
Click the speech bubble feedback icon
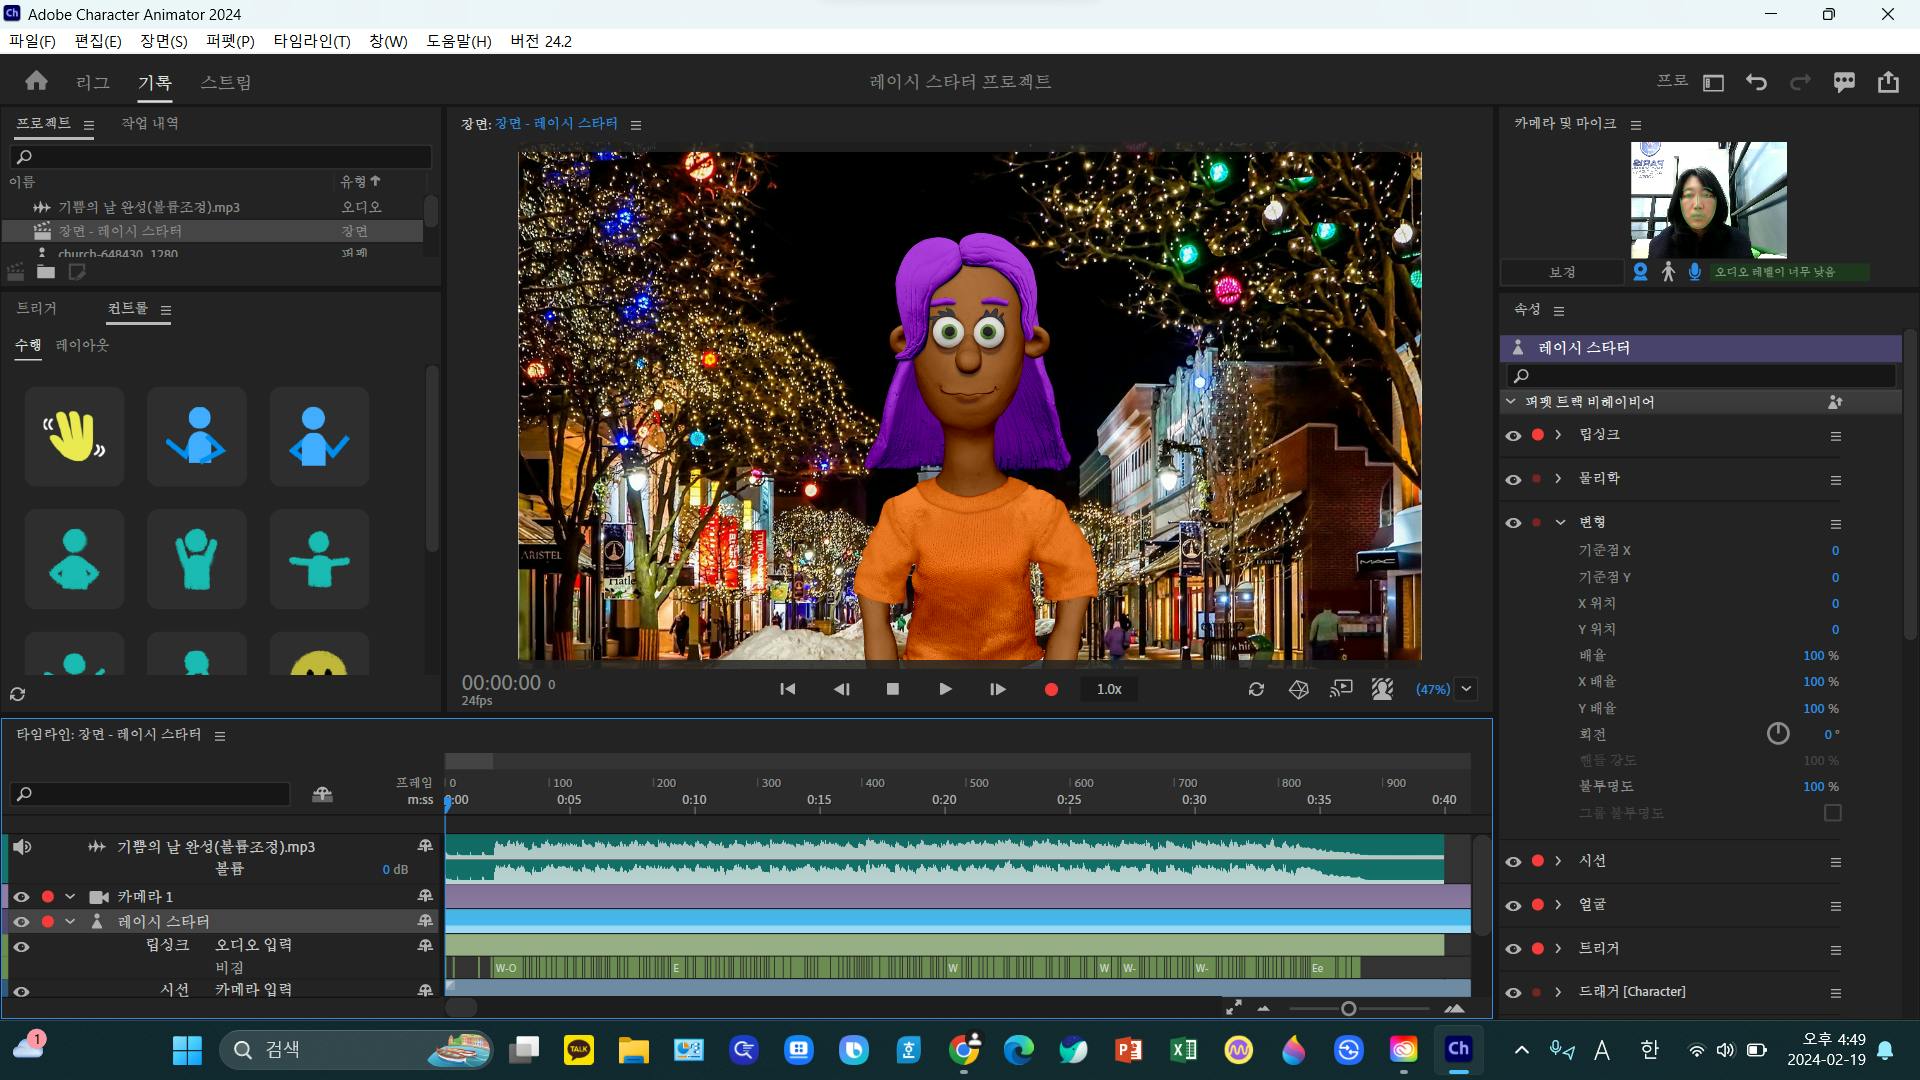(x=1844, y=82)
